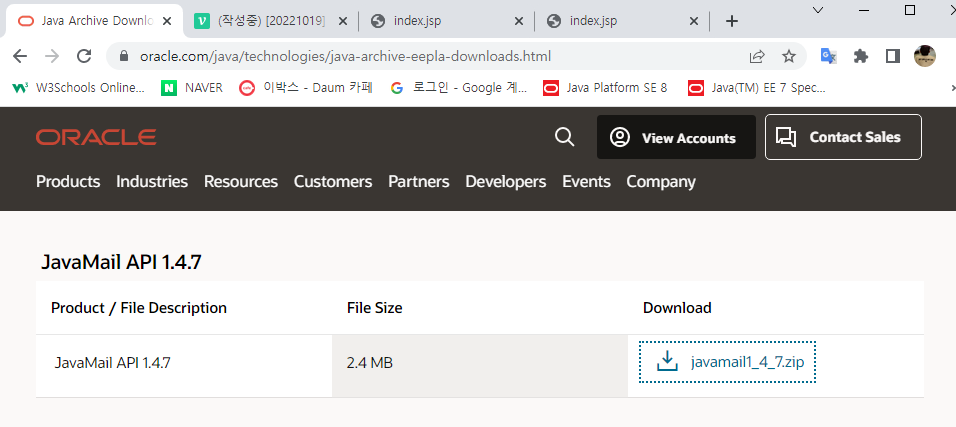Maximize the browser window
The width and height of the screenshot is (956, 427).
pos(910,10)
